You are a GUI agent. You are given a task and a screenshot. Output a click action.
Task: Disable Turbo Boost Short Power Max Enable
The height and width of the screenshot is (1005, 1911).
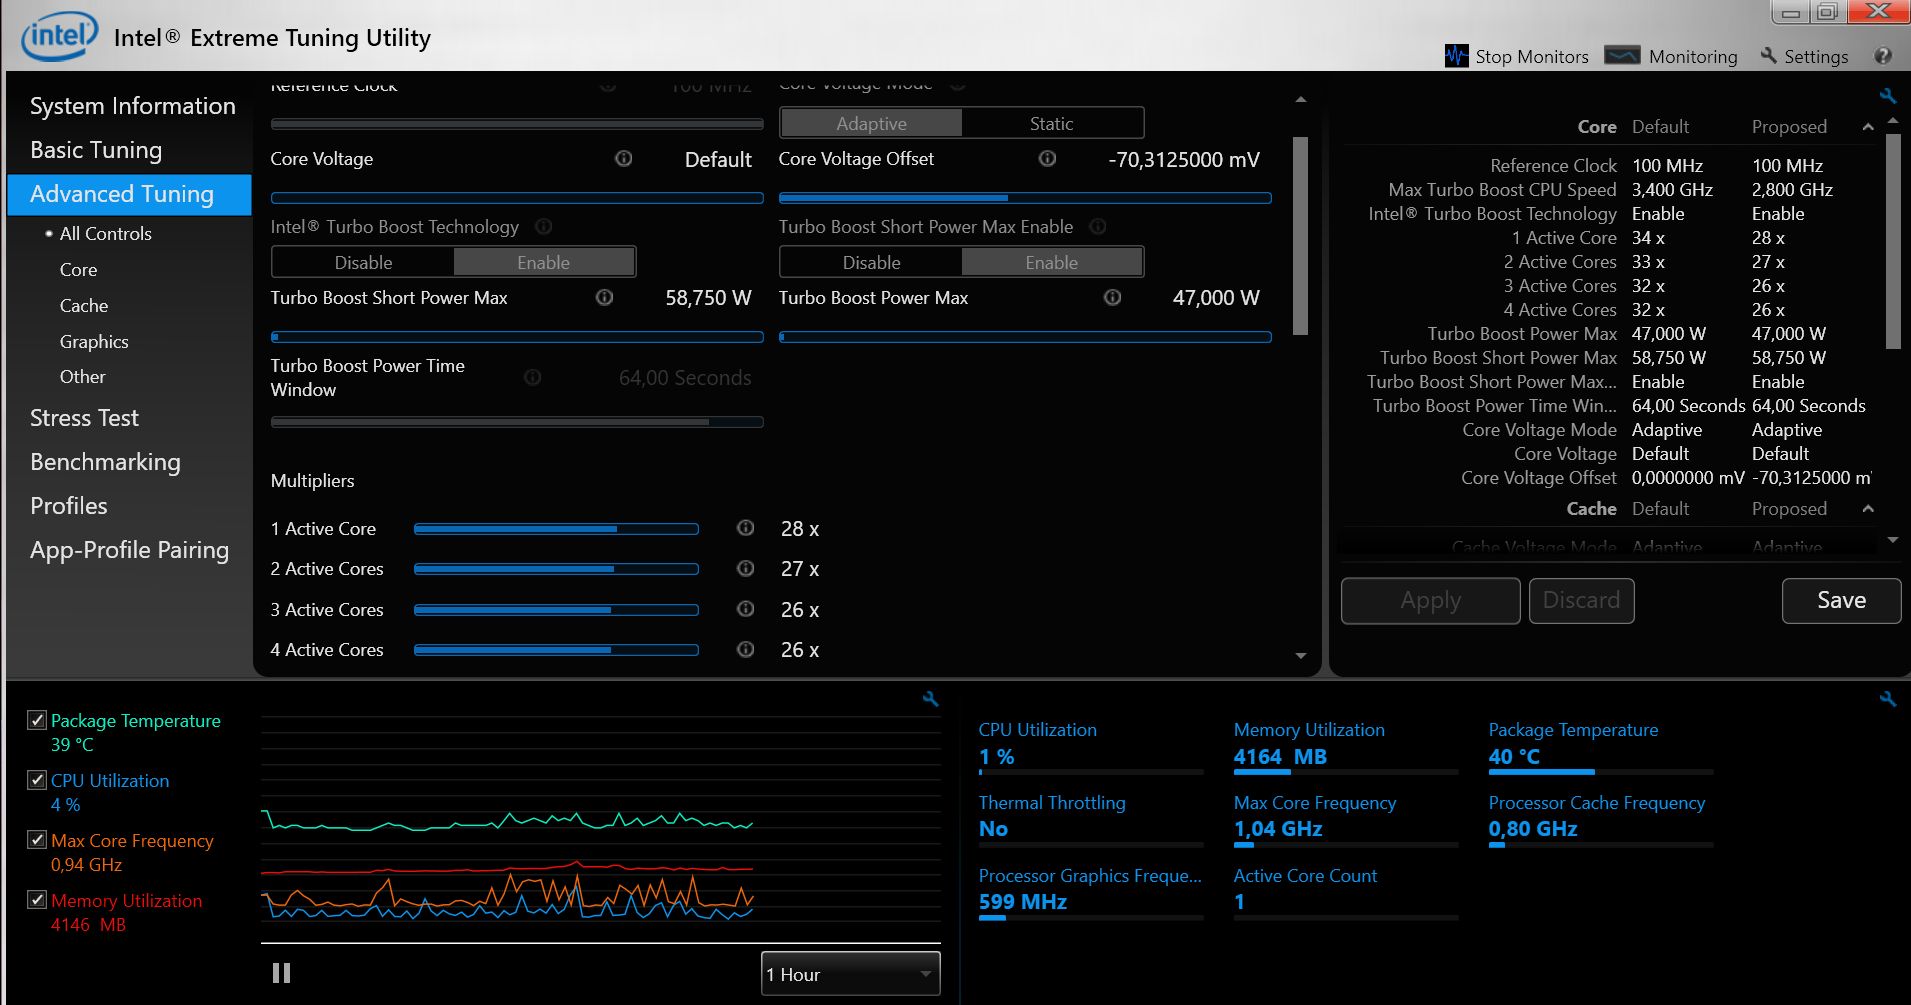point(871,262)
